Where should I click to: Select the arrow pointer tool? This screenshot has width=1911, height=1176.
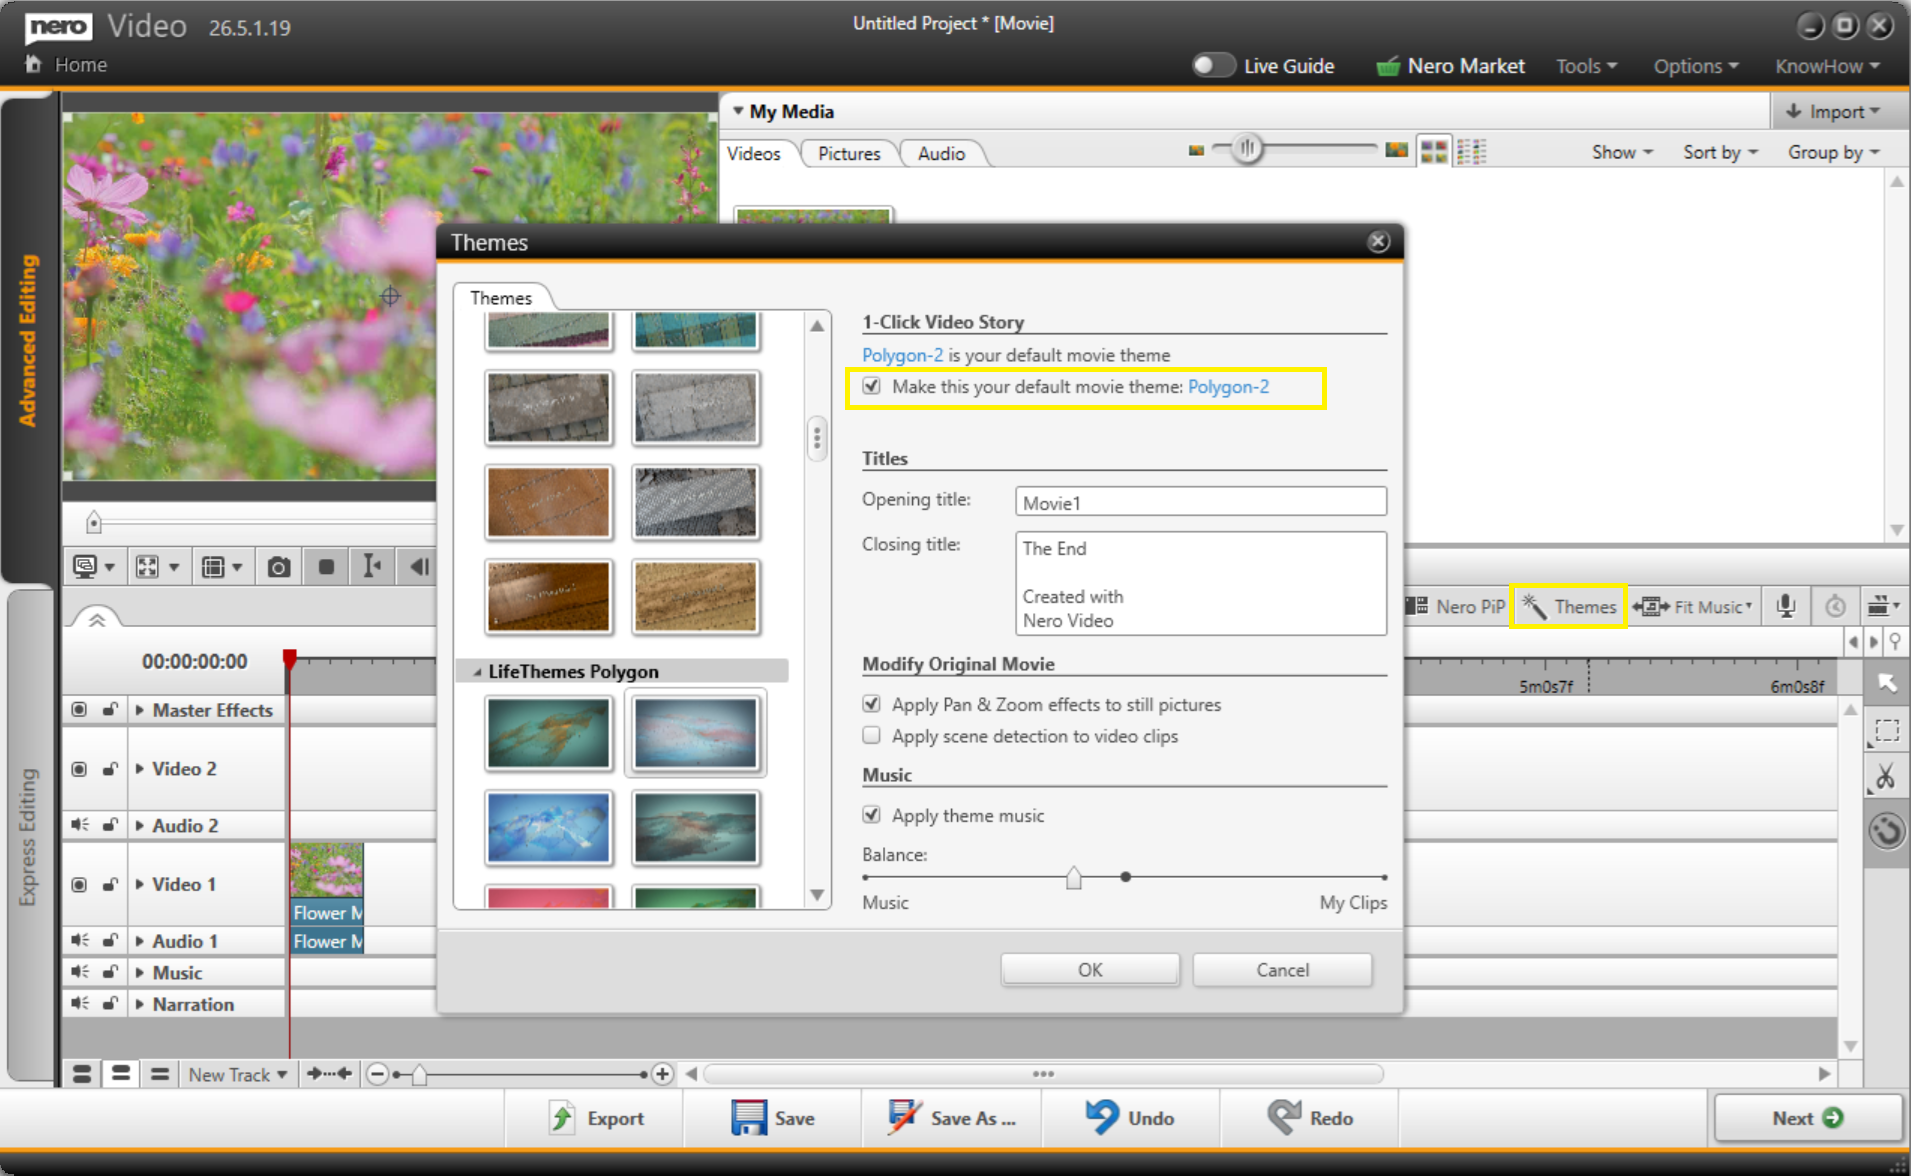[x=1887, y=683]
